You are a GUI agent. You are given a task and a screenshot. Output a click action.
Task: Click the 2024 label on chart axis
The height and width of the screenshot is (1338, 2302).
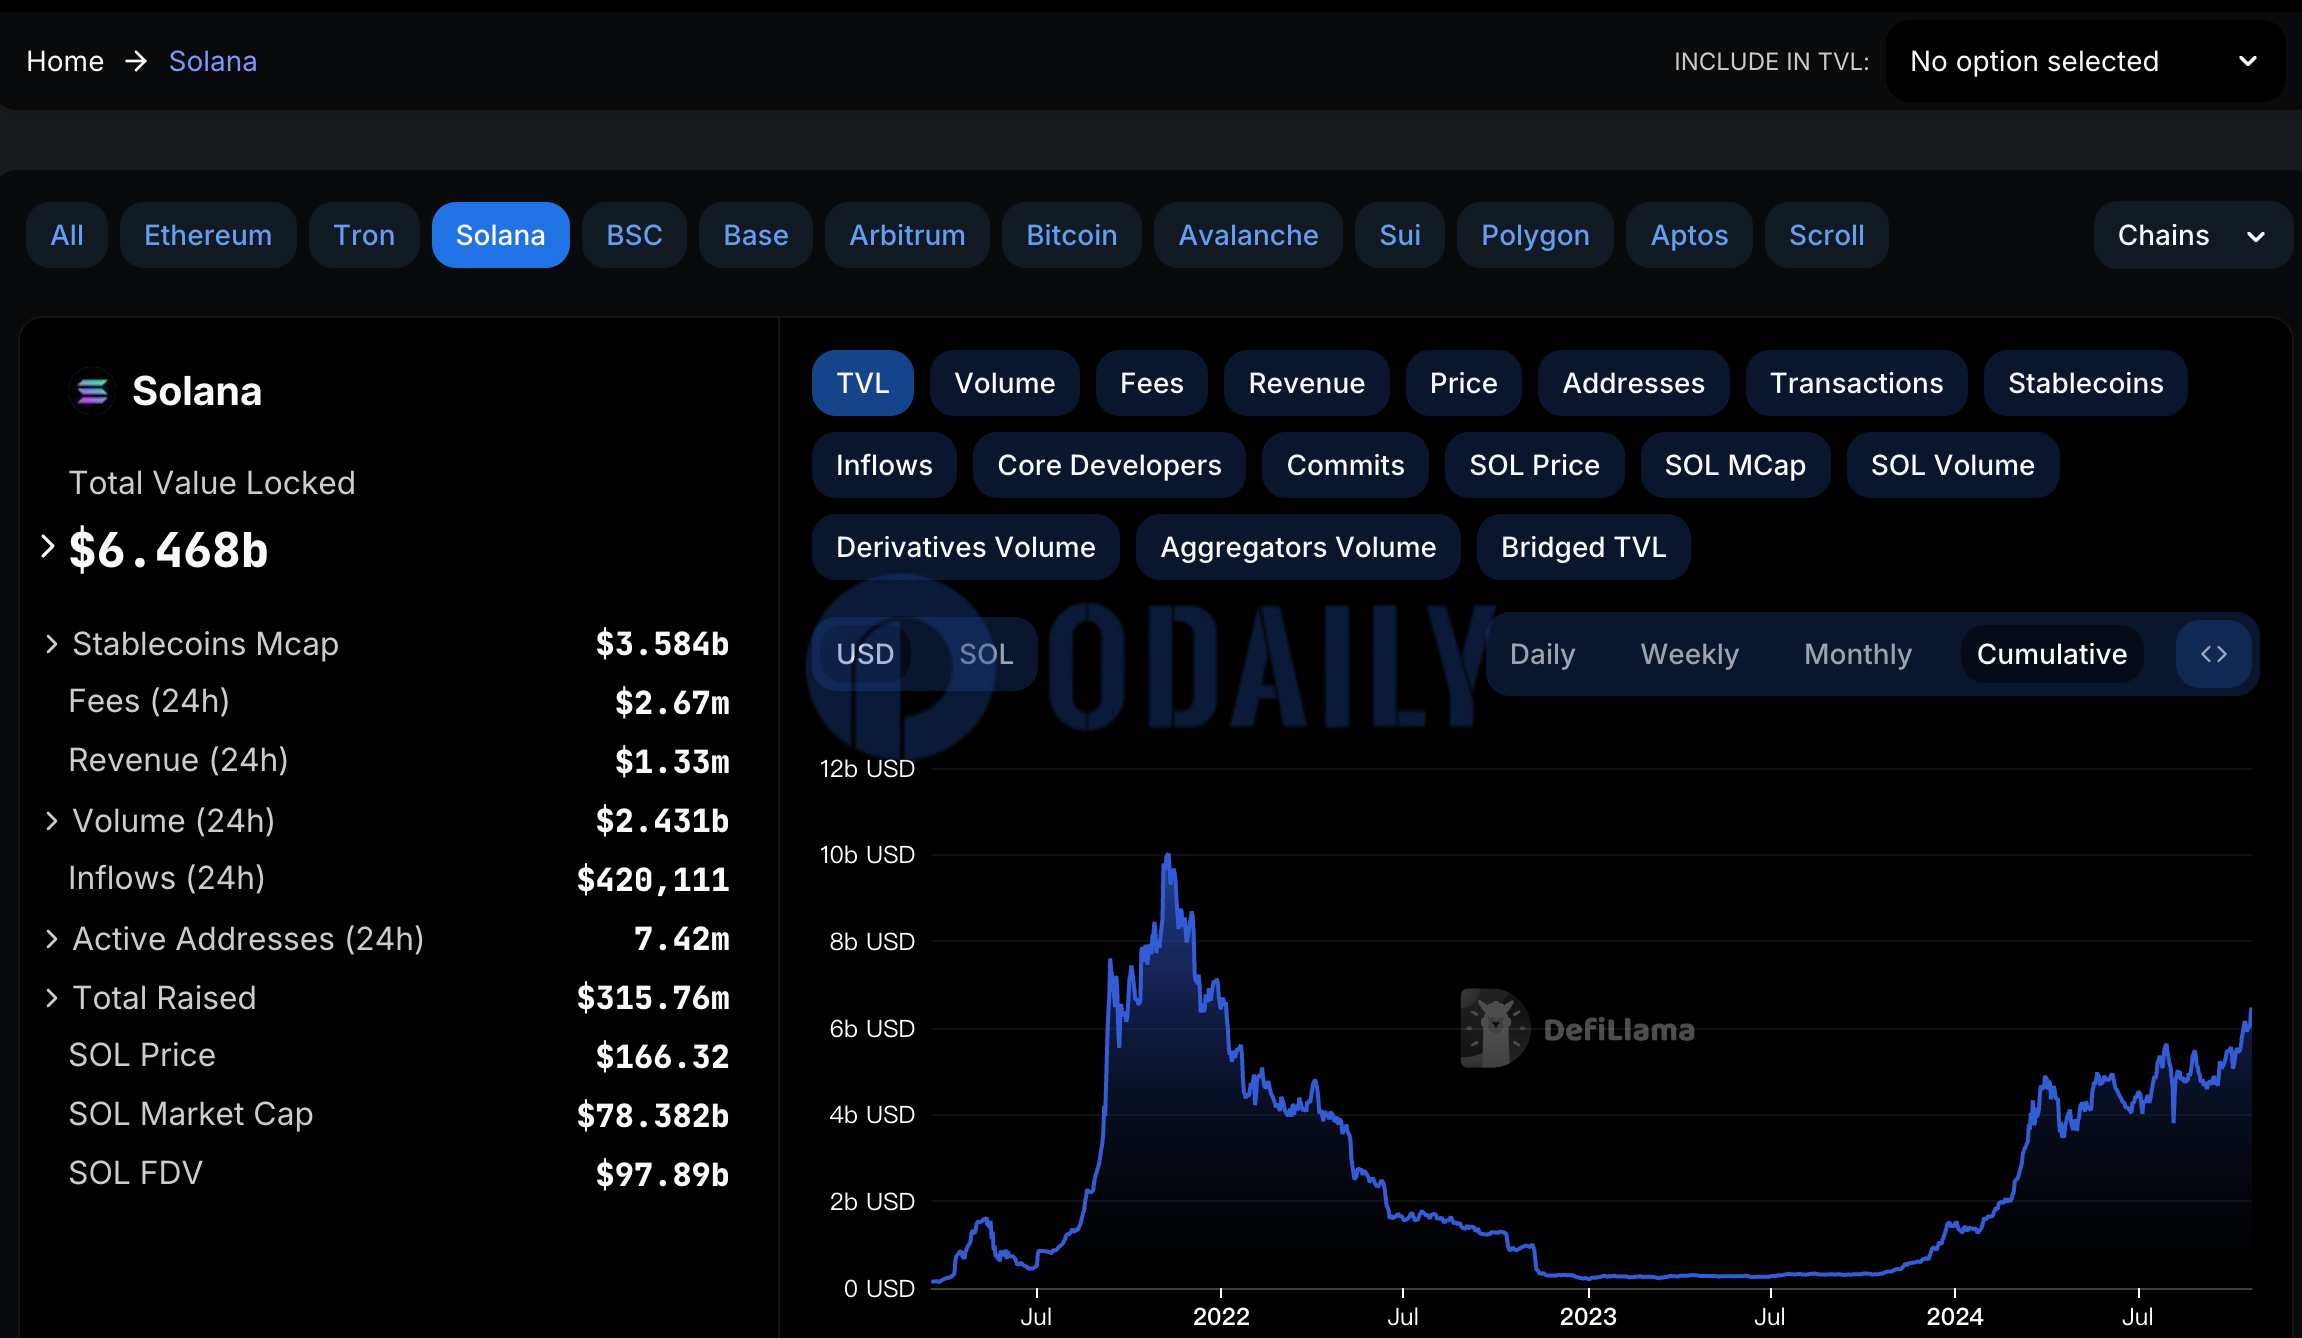pyautogui.click(x=1955, y=1316)
